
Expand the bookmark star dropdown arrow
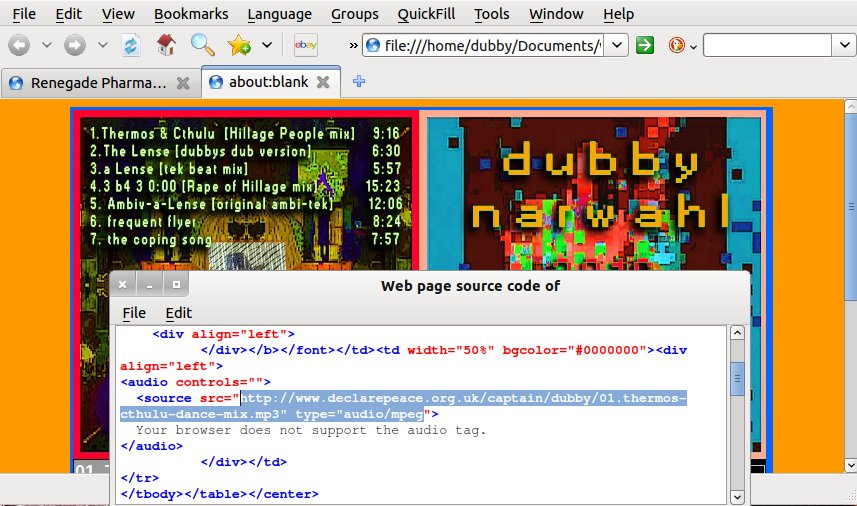tap(266, 46)
